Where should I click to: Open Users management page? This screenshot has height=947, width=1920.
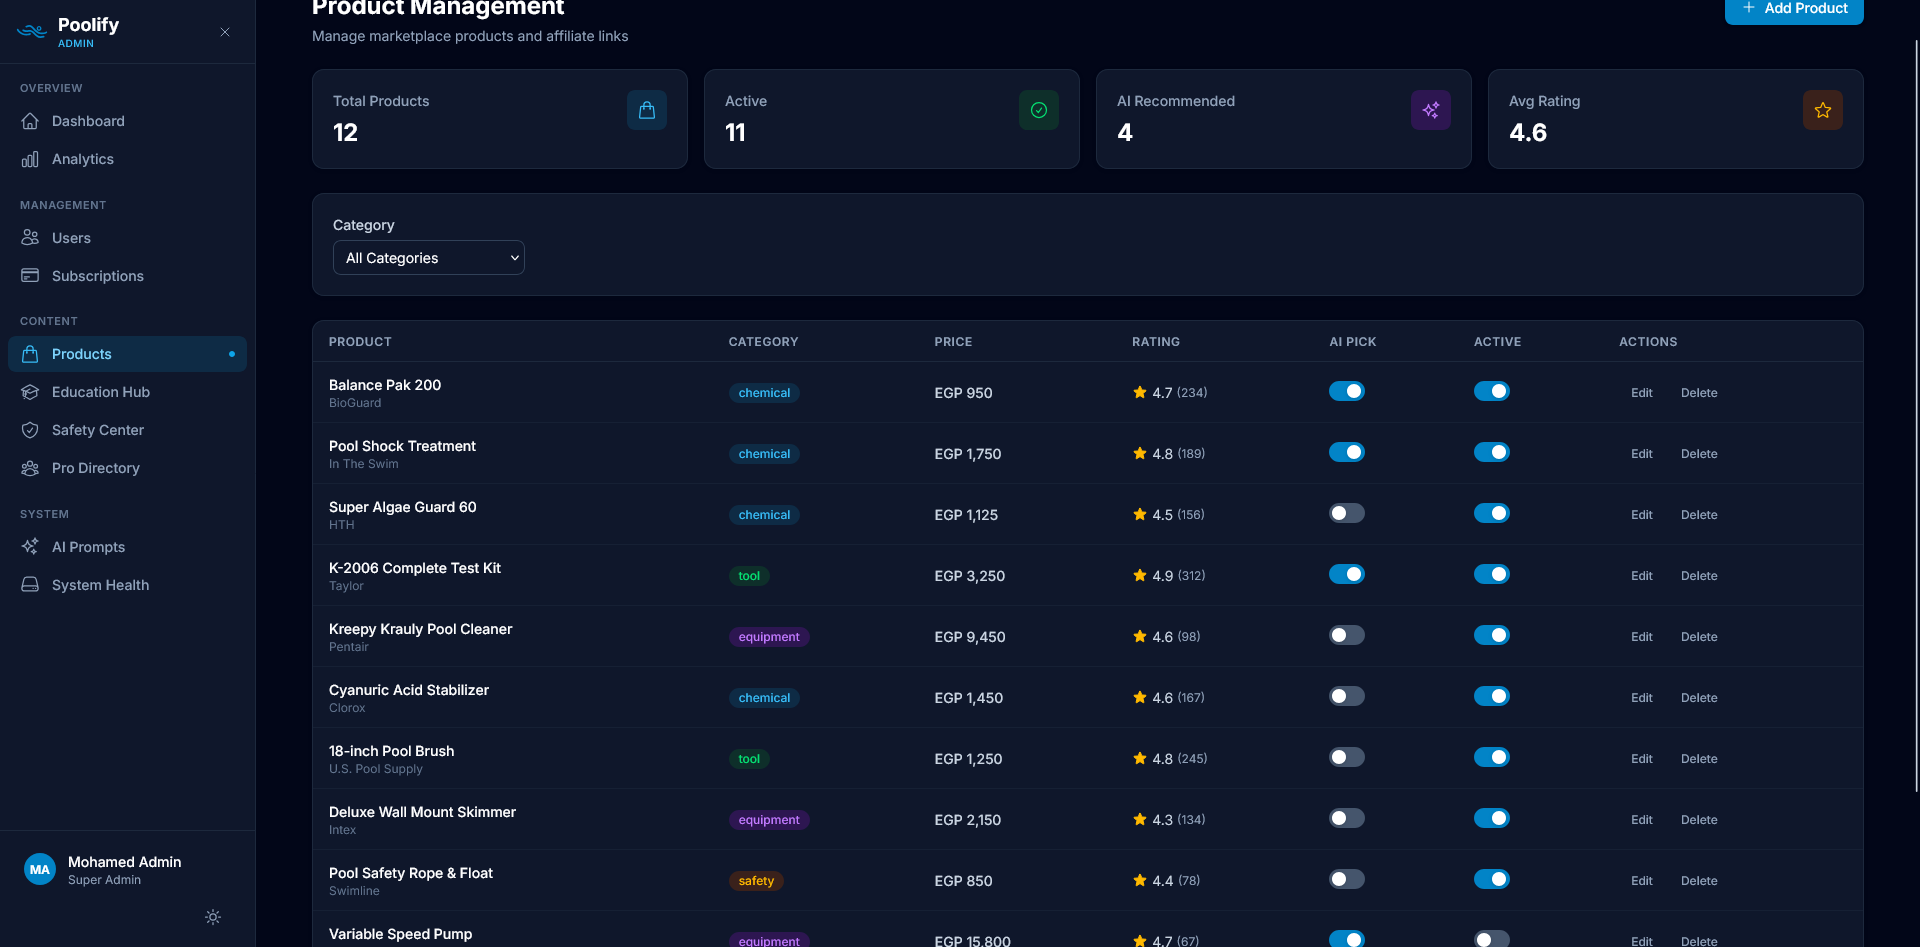pyautogui.click(x=127, y=238)
